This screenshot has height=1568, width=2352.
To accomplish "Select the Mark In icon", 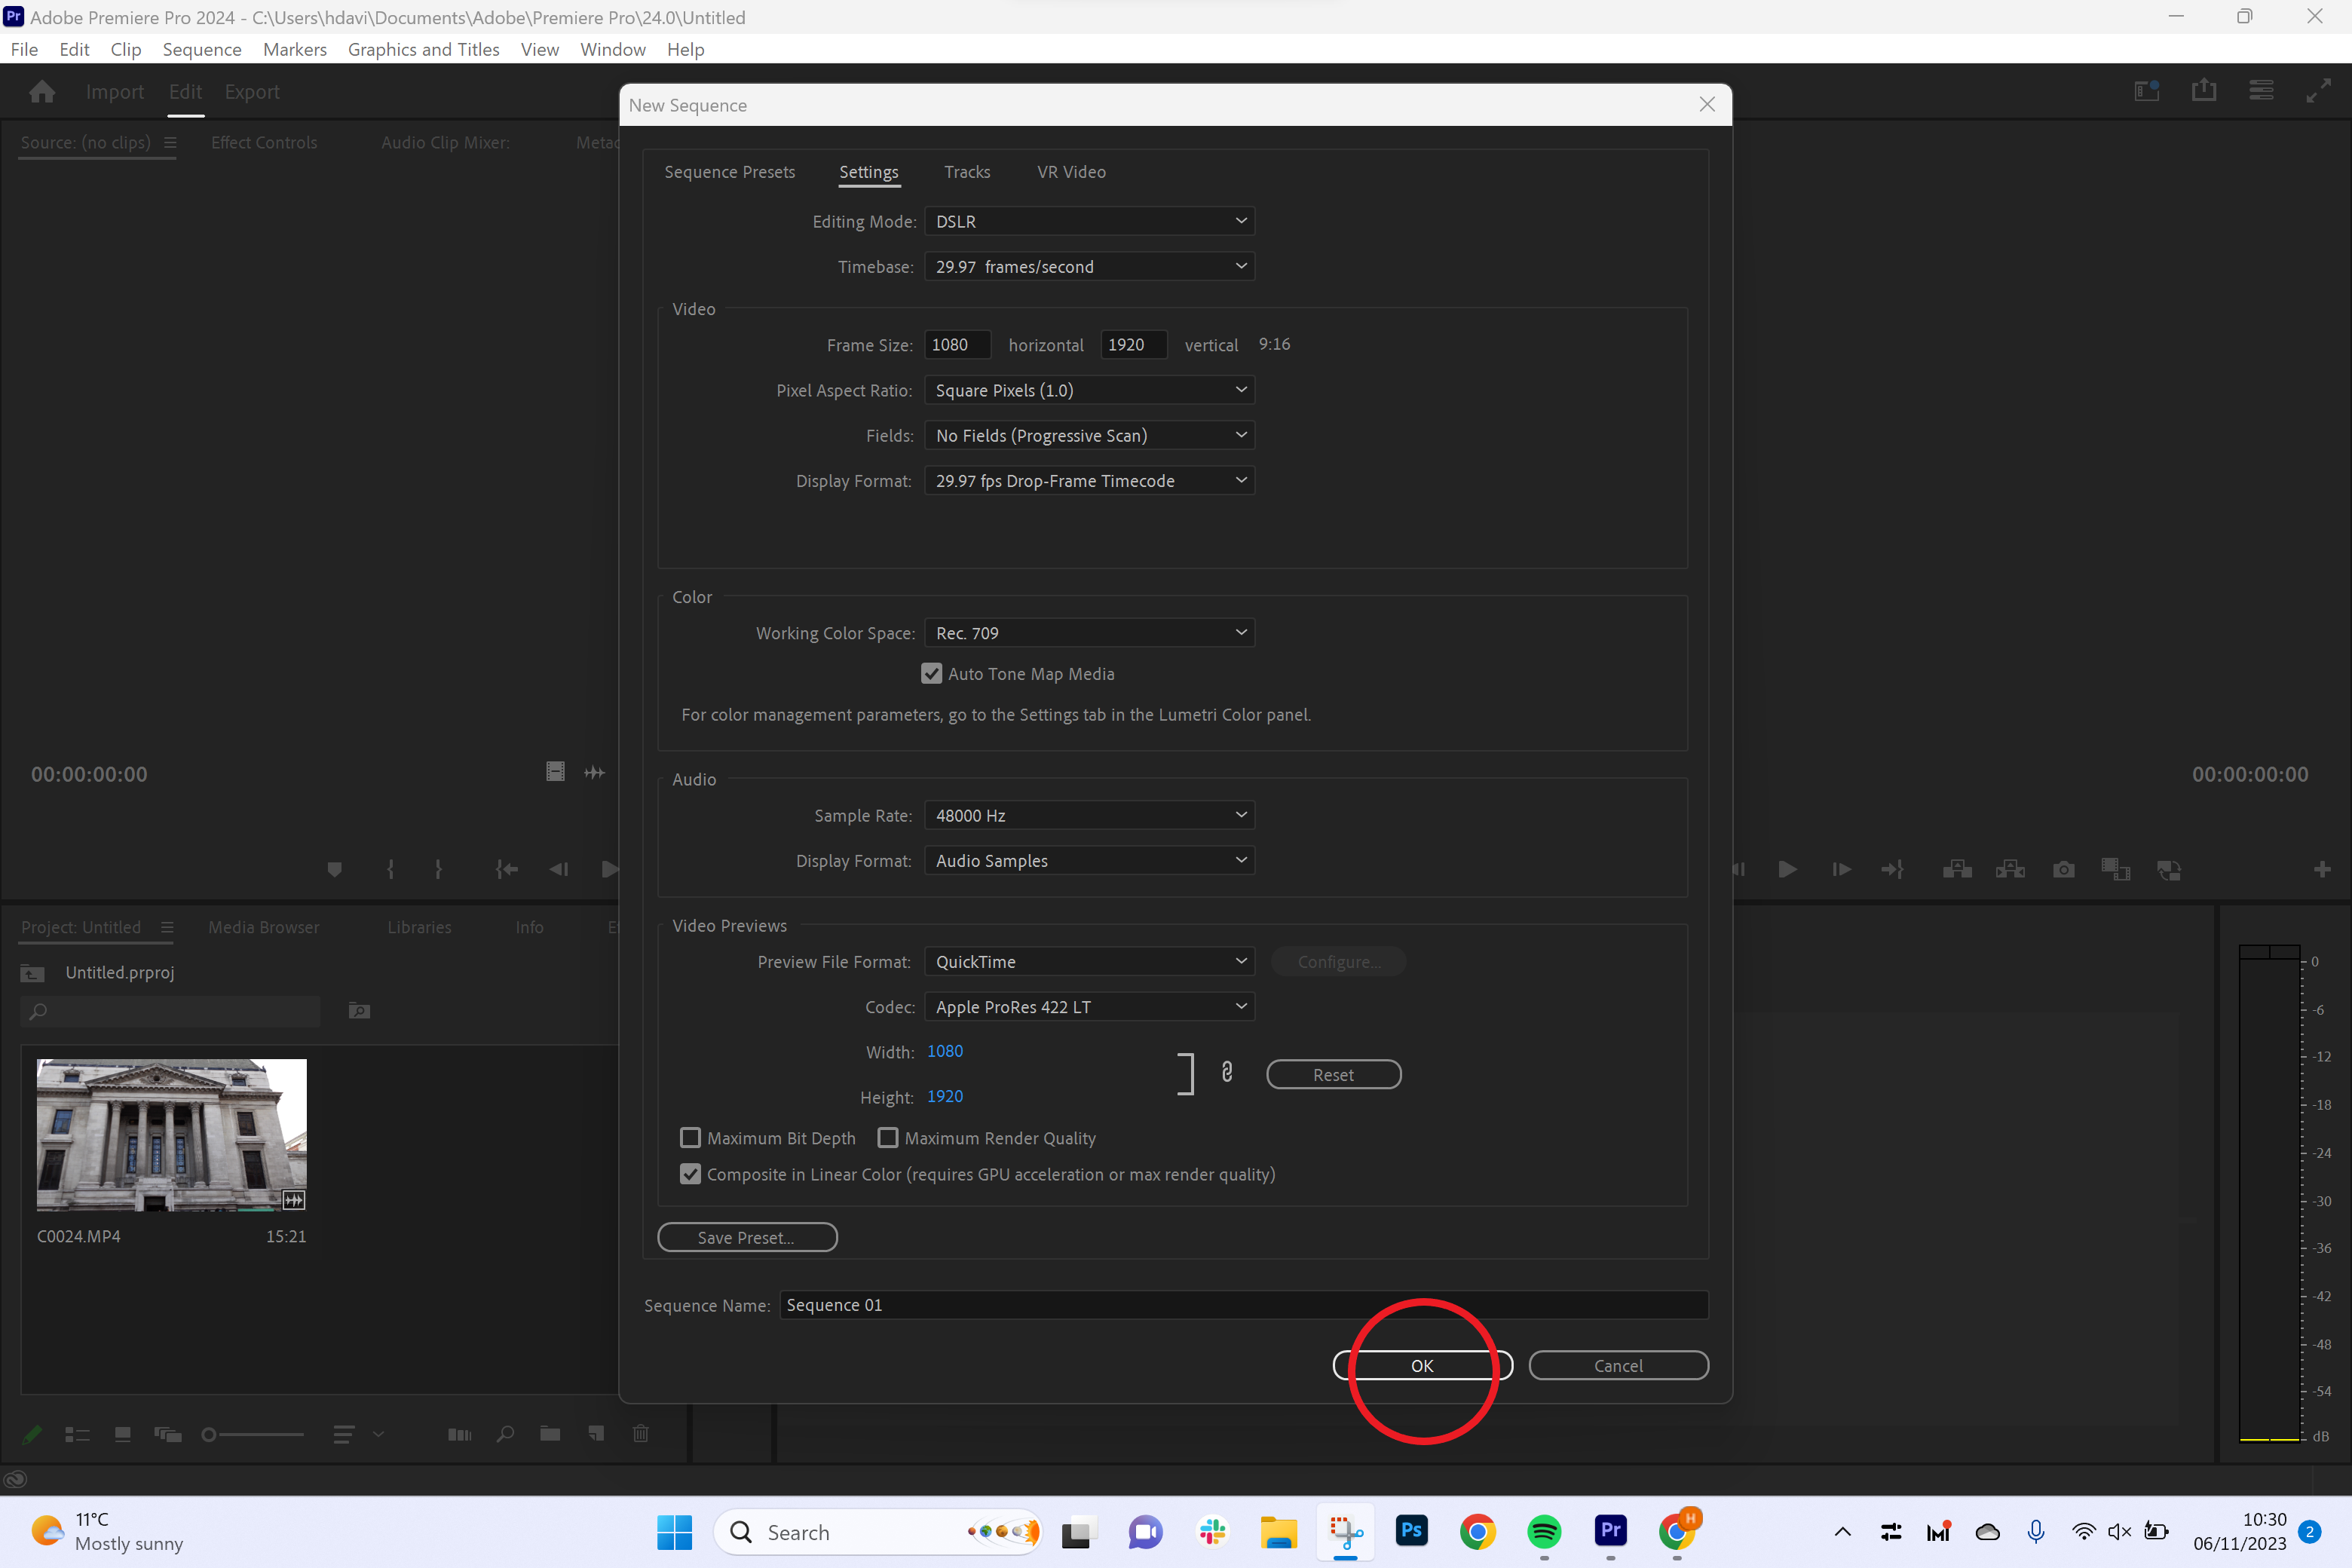I will coord(390,869).
